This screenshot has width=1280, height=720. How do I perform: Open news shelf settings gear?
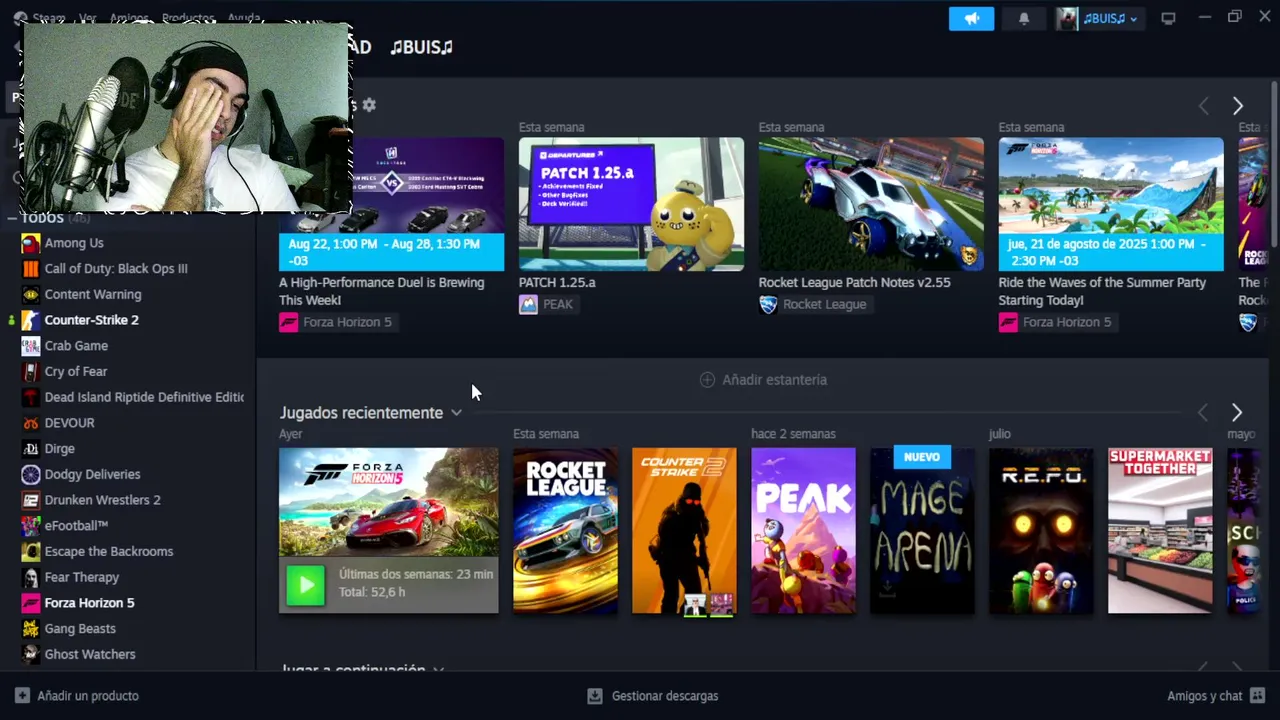pos(369,104)
